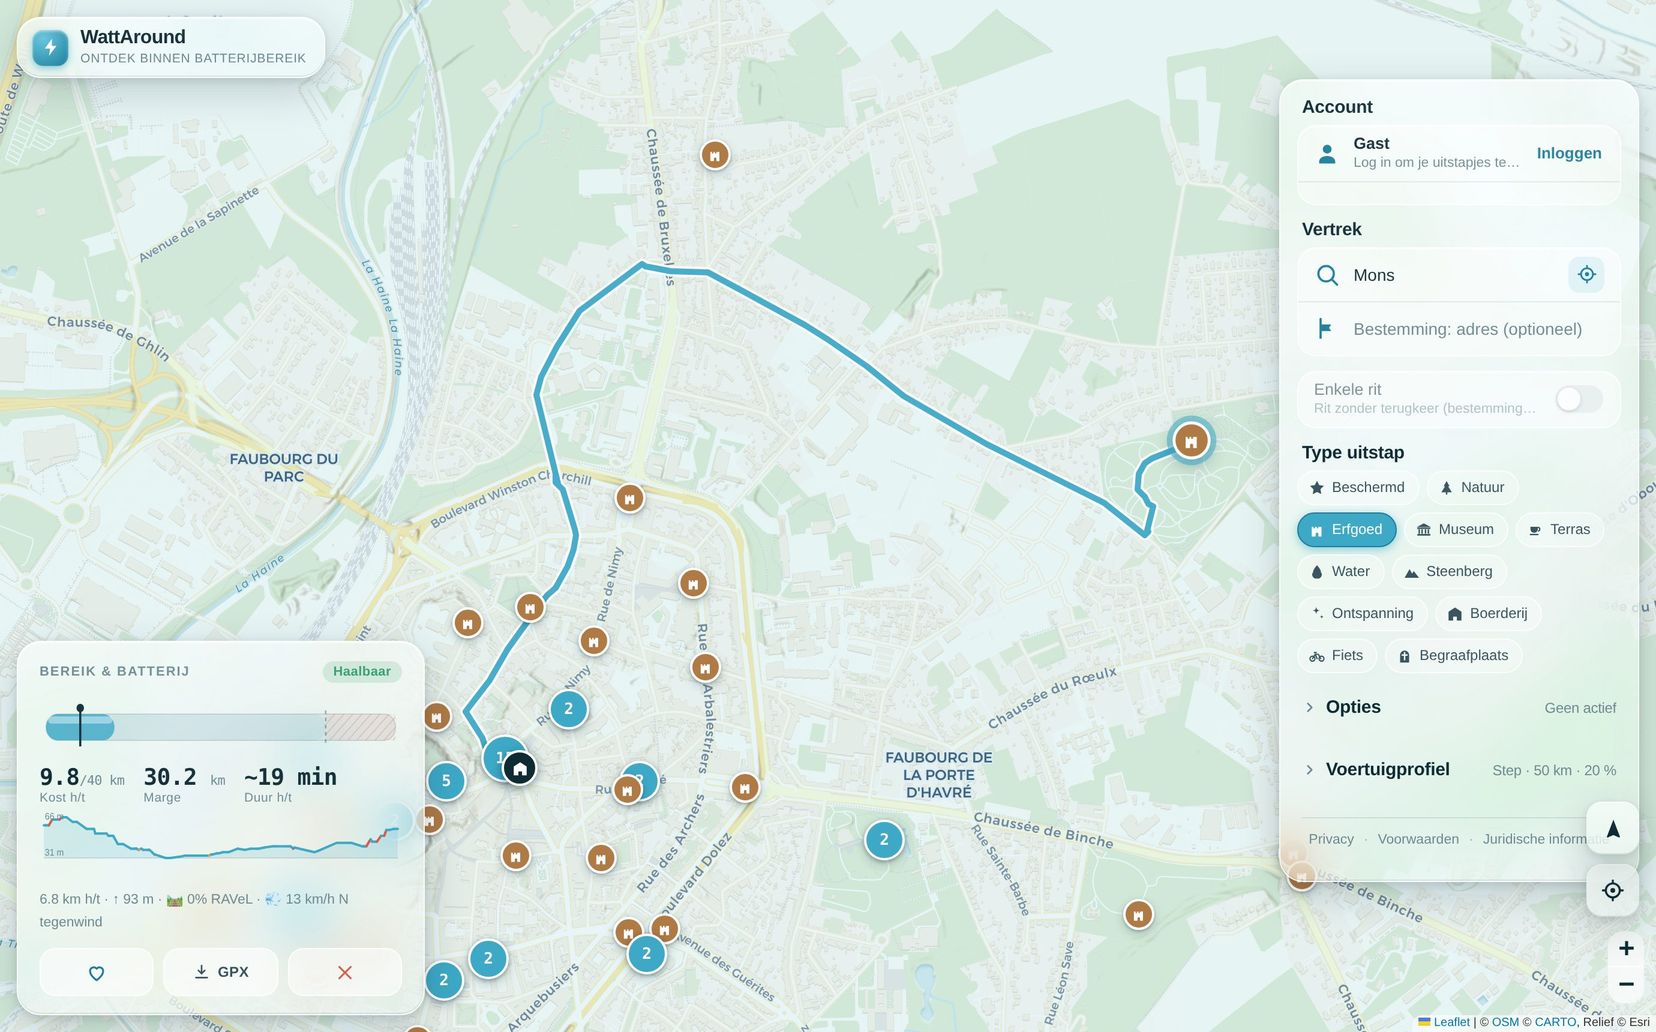Click the elevation profile chart

pyautogui.click(x=220, y=836)
